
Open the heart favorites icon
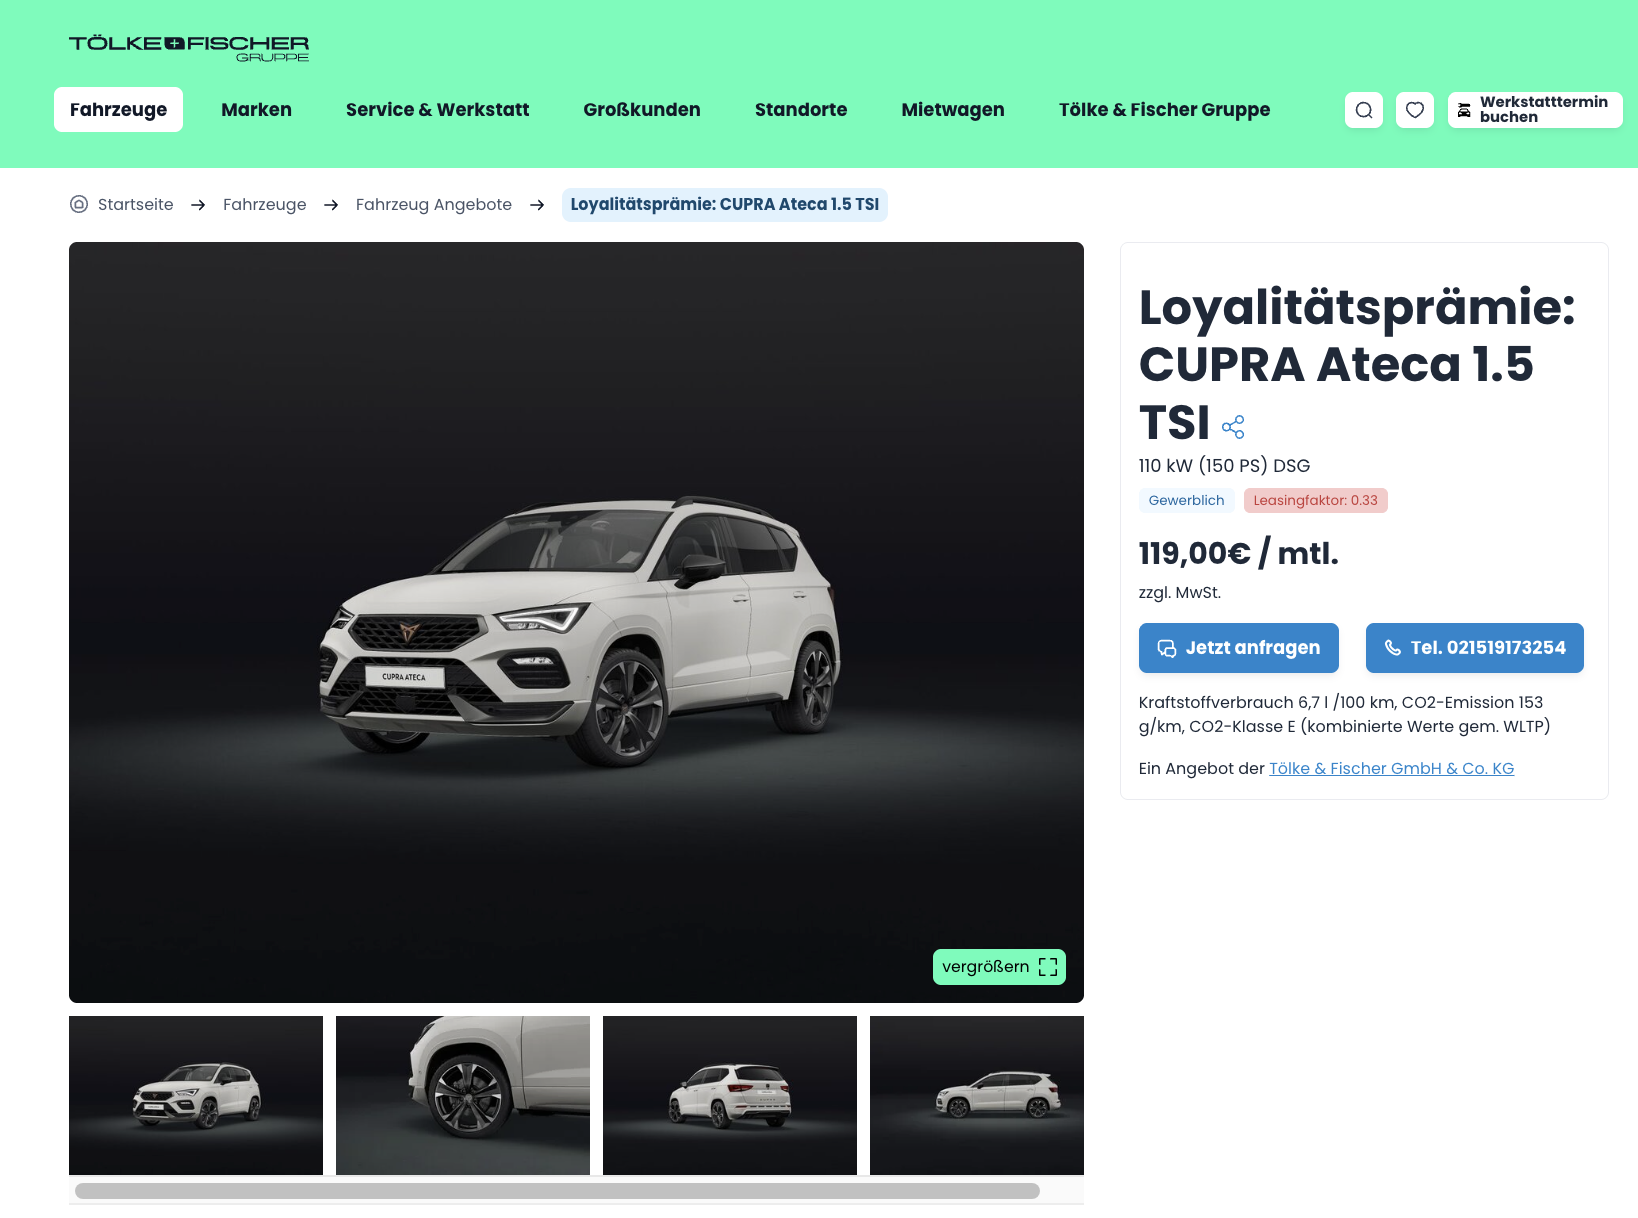pos(1415,110)
